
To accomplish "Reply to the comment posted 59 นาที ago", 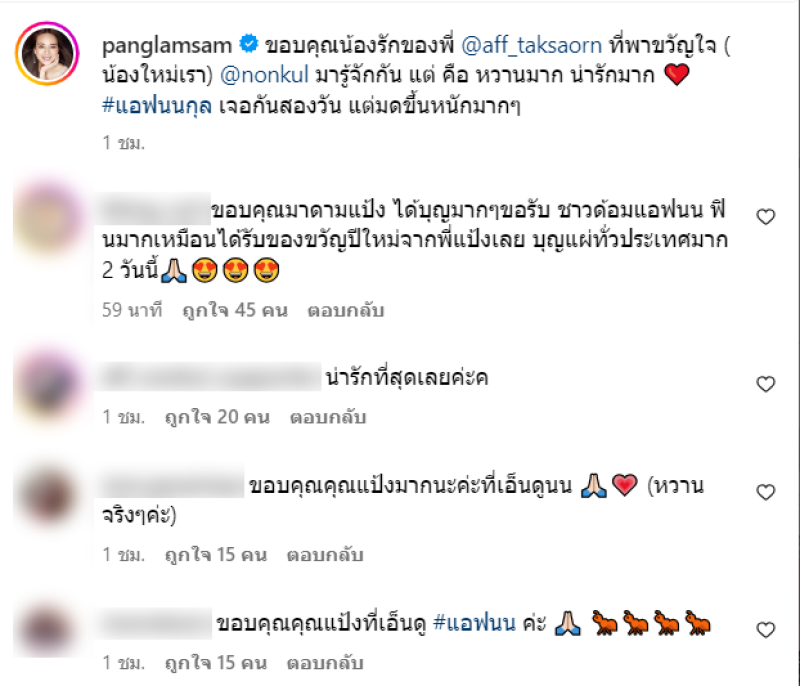I will tap(345, 310).
